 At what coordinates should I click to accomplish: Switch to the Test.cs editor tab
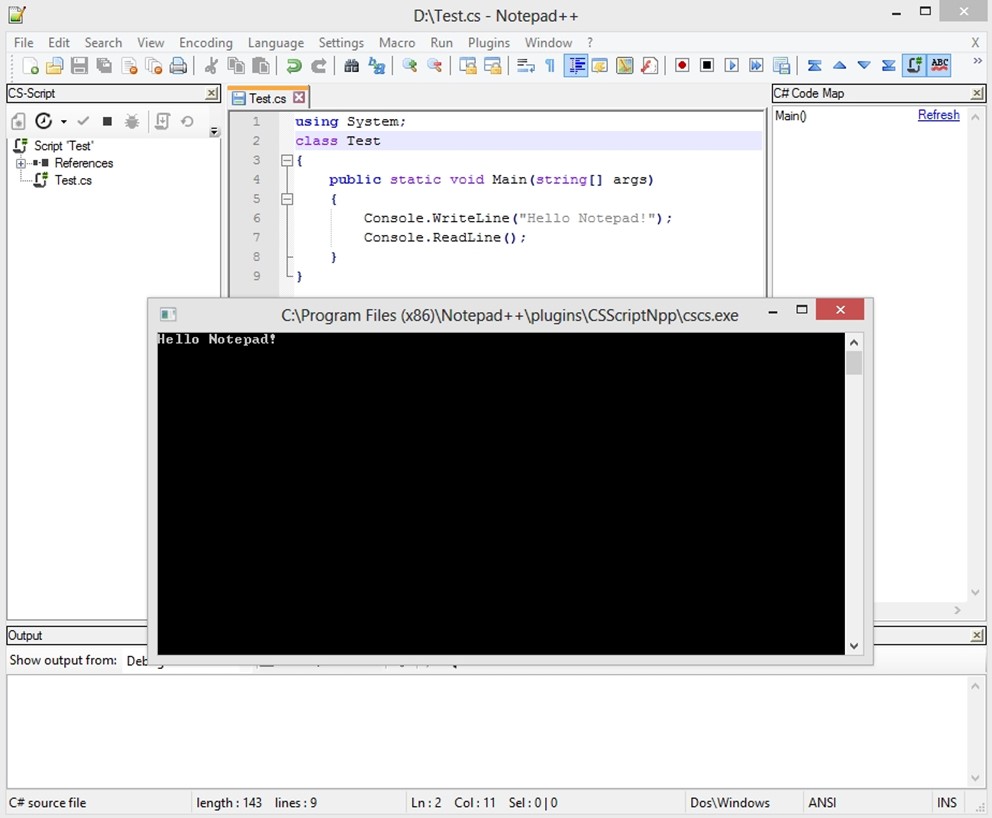[267, 98]
